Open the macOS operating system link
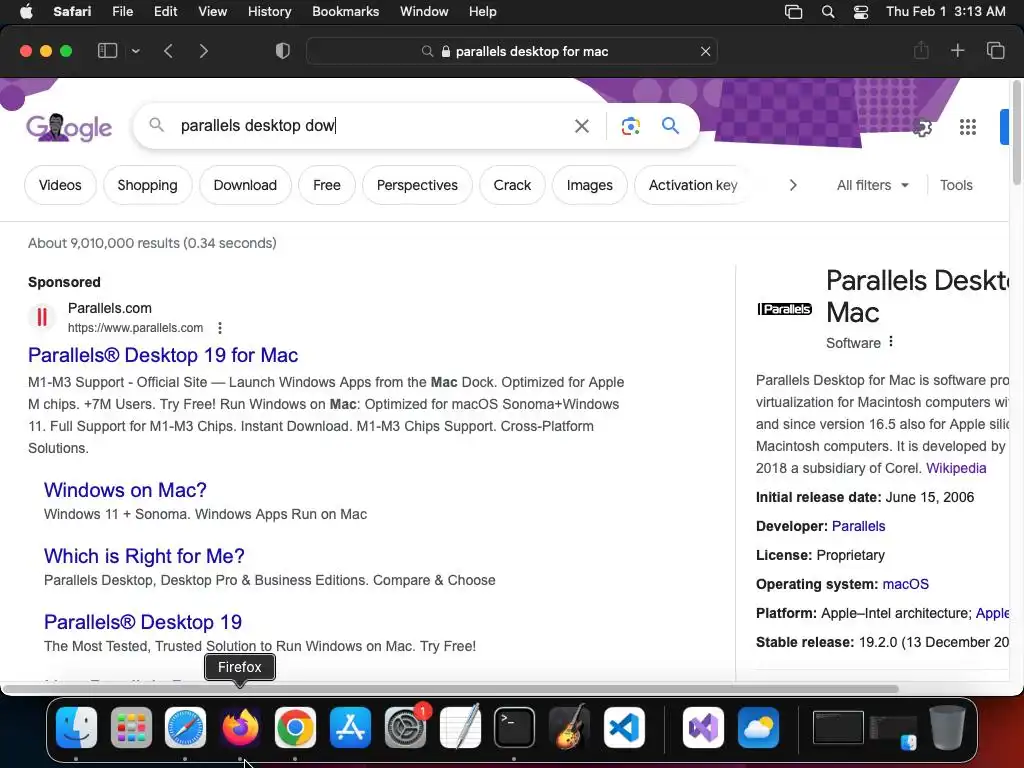Screen dimensions: 1024x768 coord(905,584)
